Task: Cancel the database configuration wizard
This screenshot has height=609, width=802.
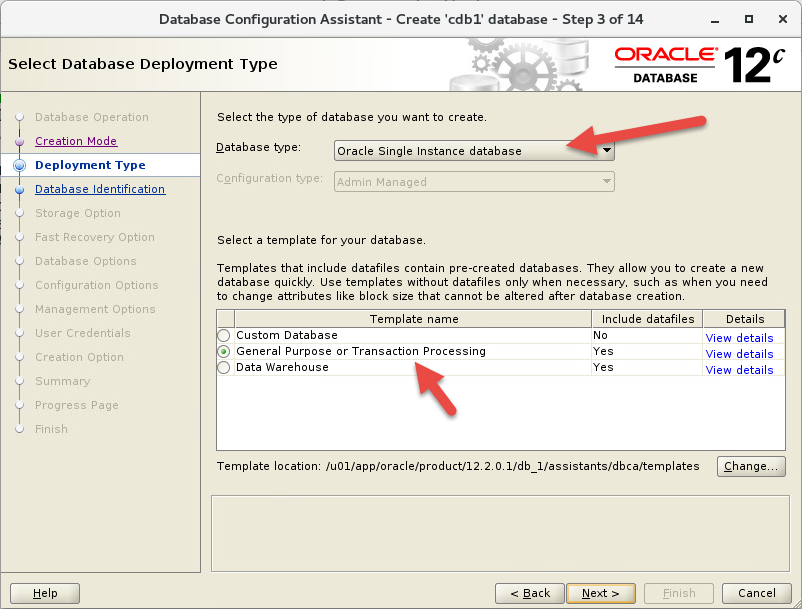Action: pyautogui.click(x=757, y=593)
